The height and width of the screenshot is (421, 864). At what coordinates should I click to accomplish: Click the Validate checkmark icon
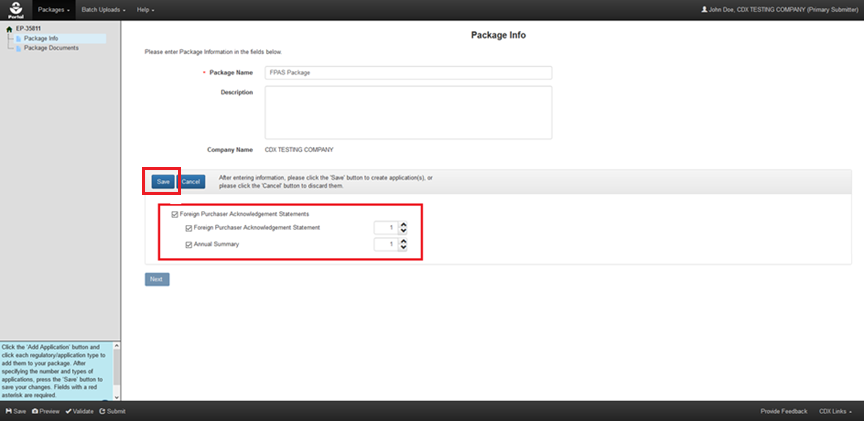(68, 411)
